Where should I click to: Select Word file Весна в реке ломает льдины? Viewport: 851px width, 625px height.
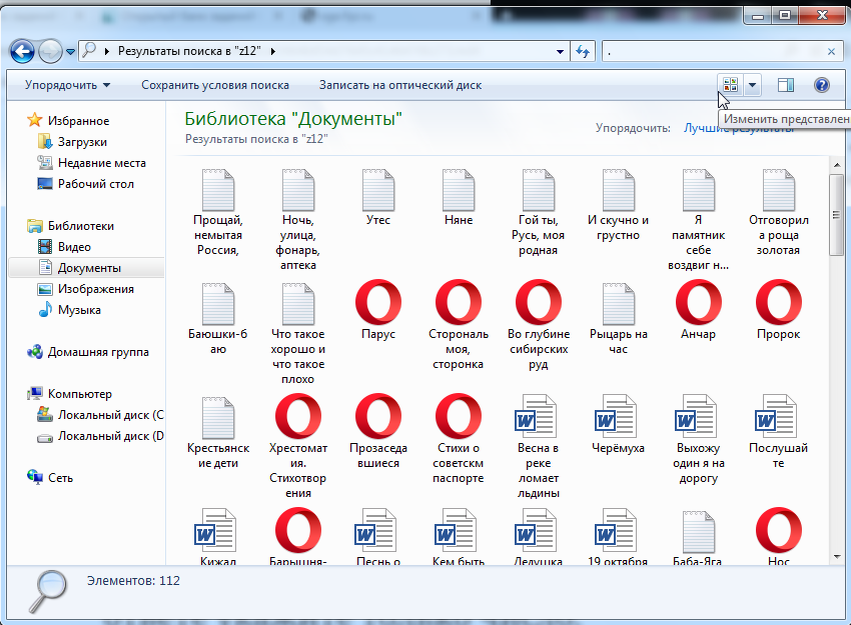[x=538, y=447]
